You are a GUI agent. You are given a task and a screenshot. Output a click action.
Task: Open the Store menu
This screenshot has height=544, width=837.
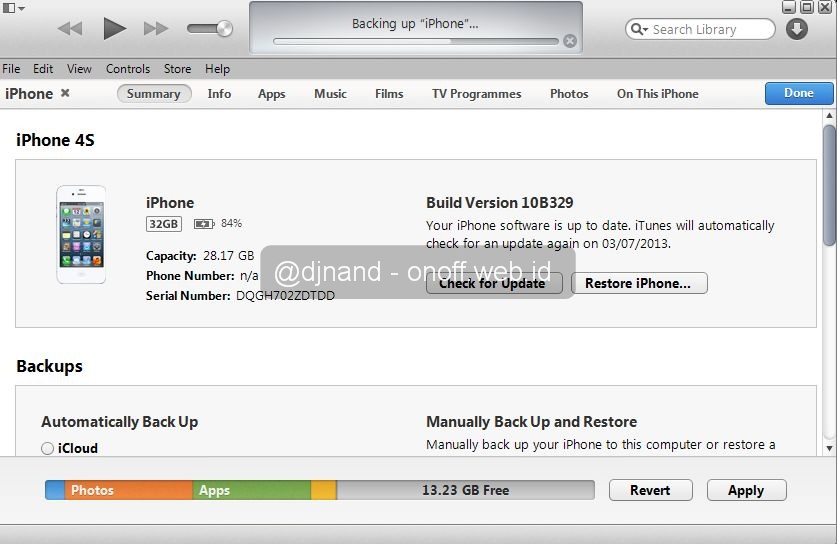coord(177,69)
